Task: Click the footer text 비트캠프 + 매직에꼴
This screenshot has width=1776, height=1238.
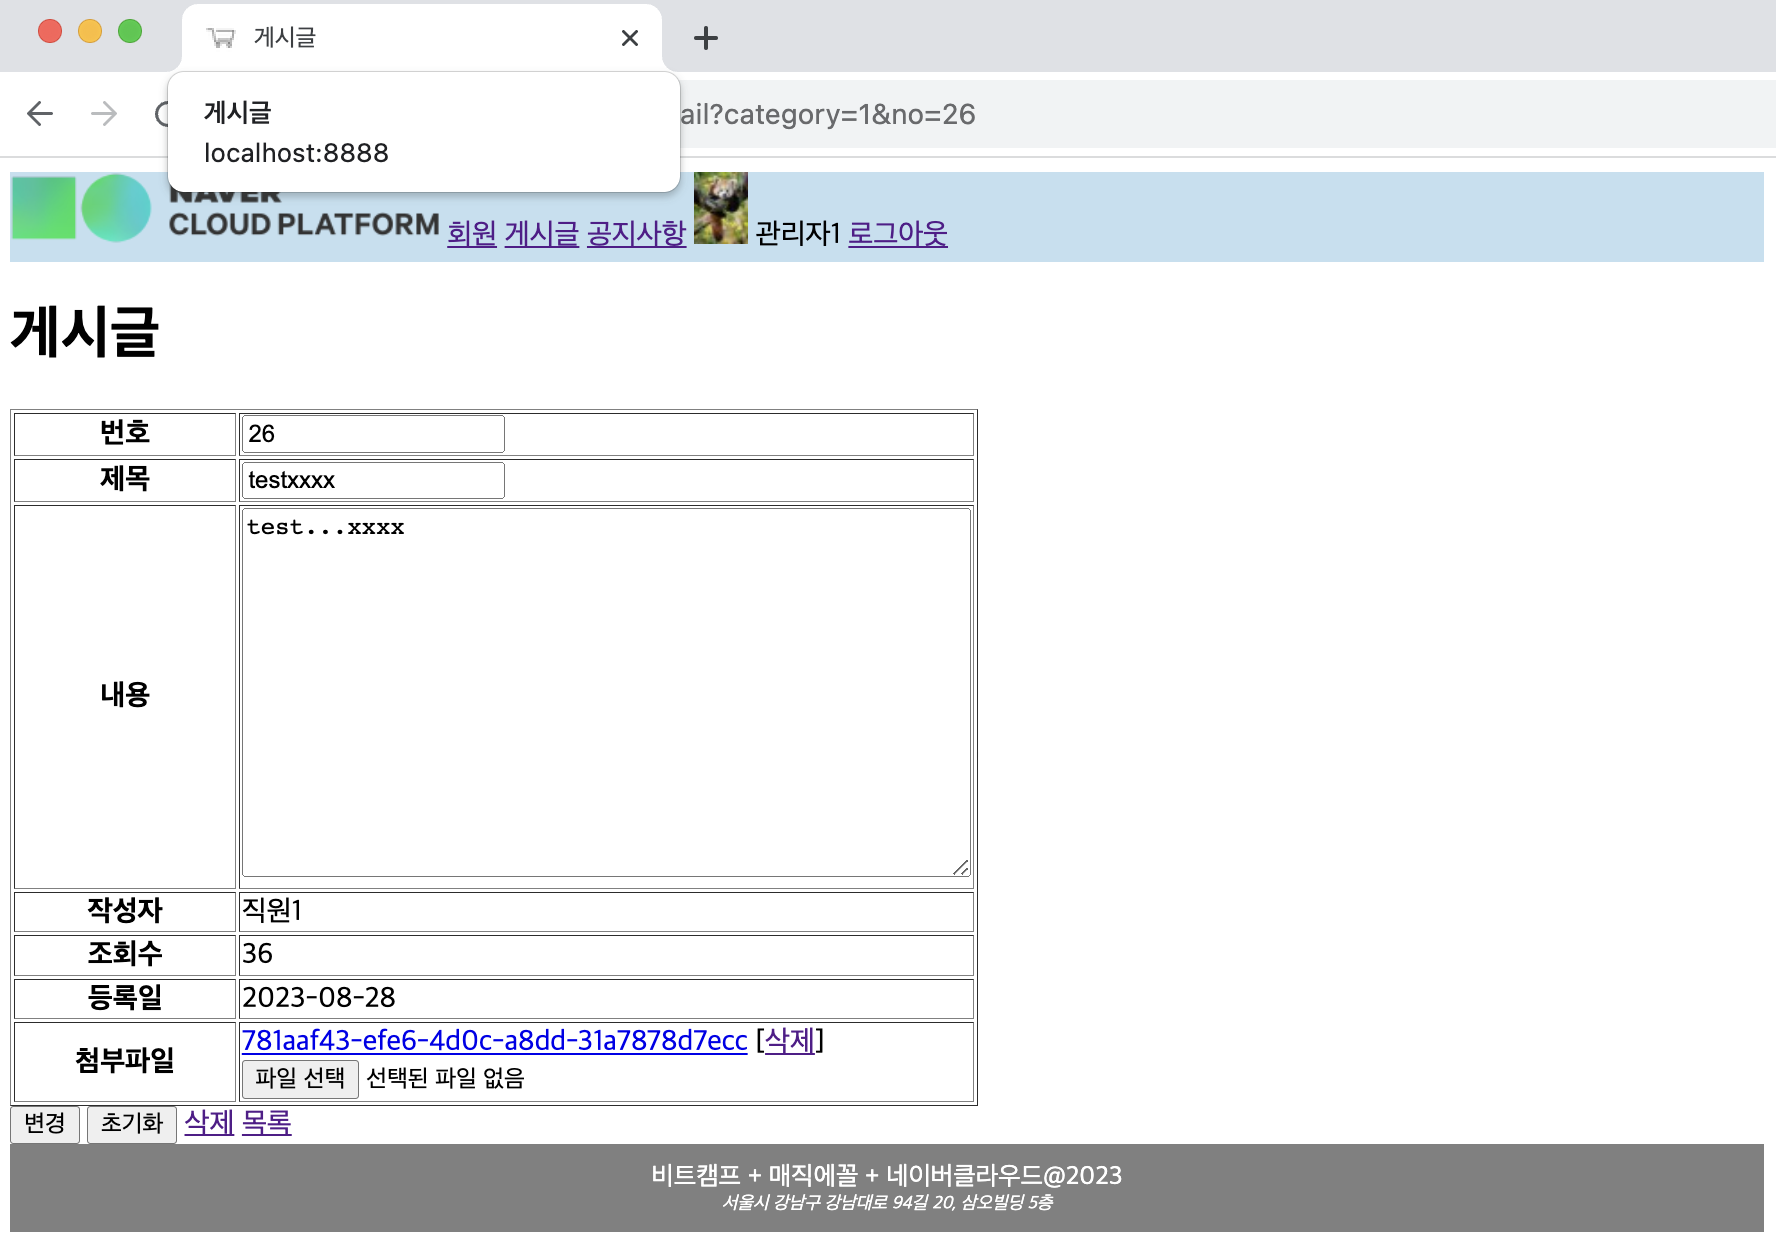Action: click(x=755, y=1175)
